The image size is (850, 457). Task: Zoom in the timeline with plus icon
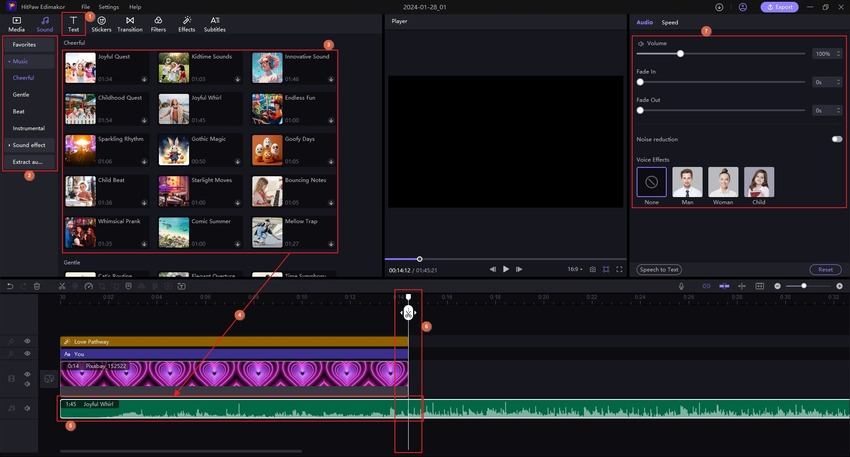839,286
